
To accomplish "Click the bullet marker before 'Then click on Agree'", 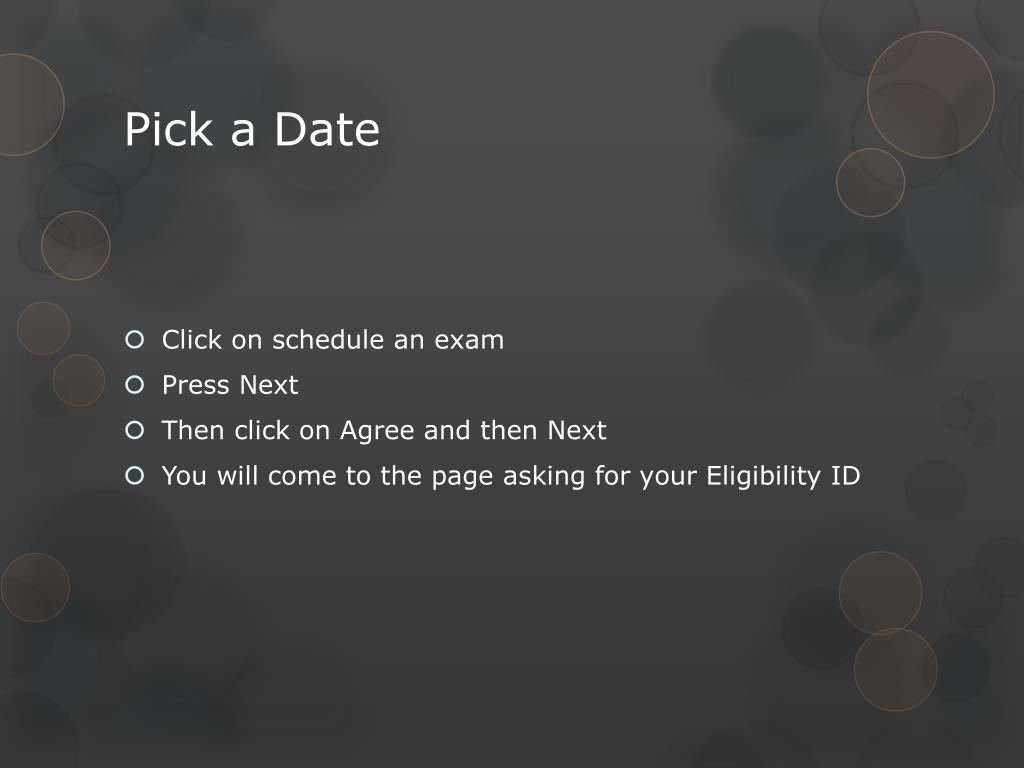I will [135, 430].
